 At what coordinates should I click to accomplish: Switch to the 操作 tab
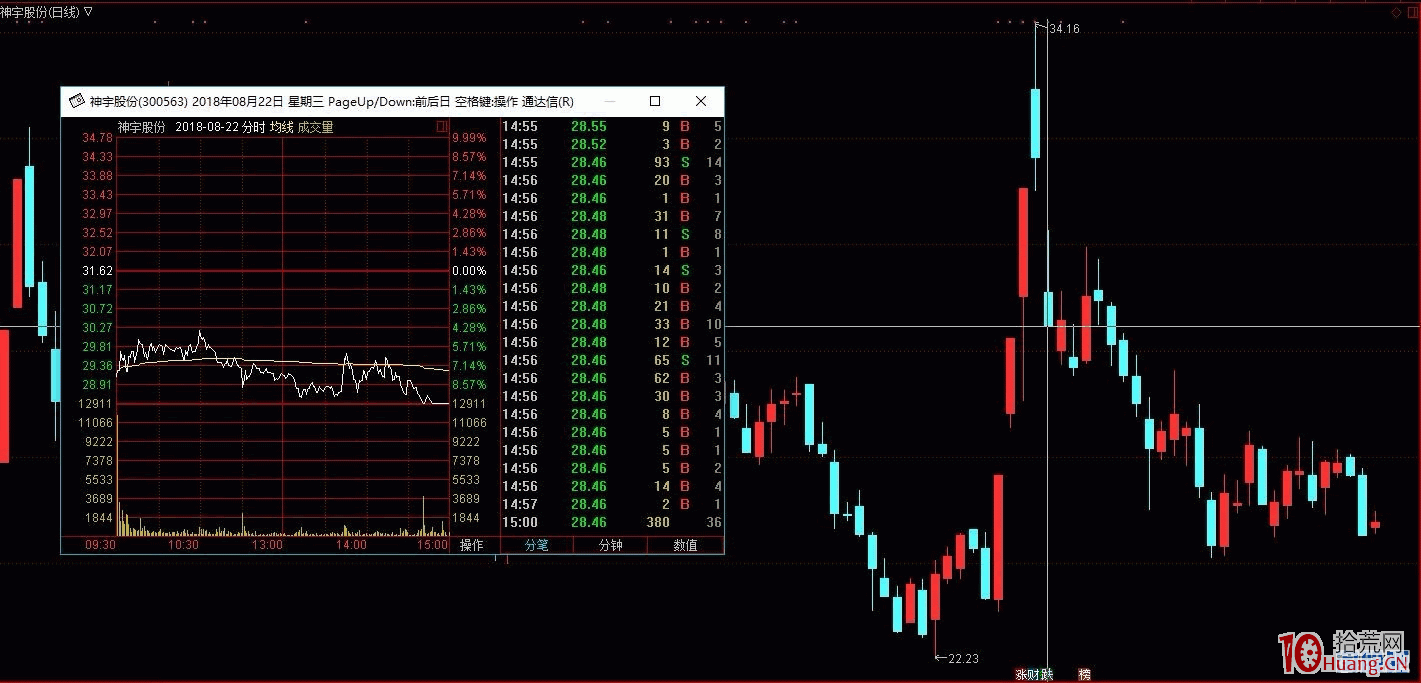[x=471, y=545]
